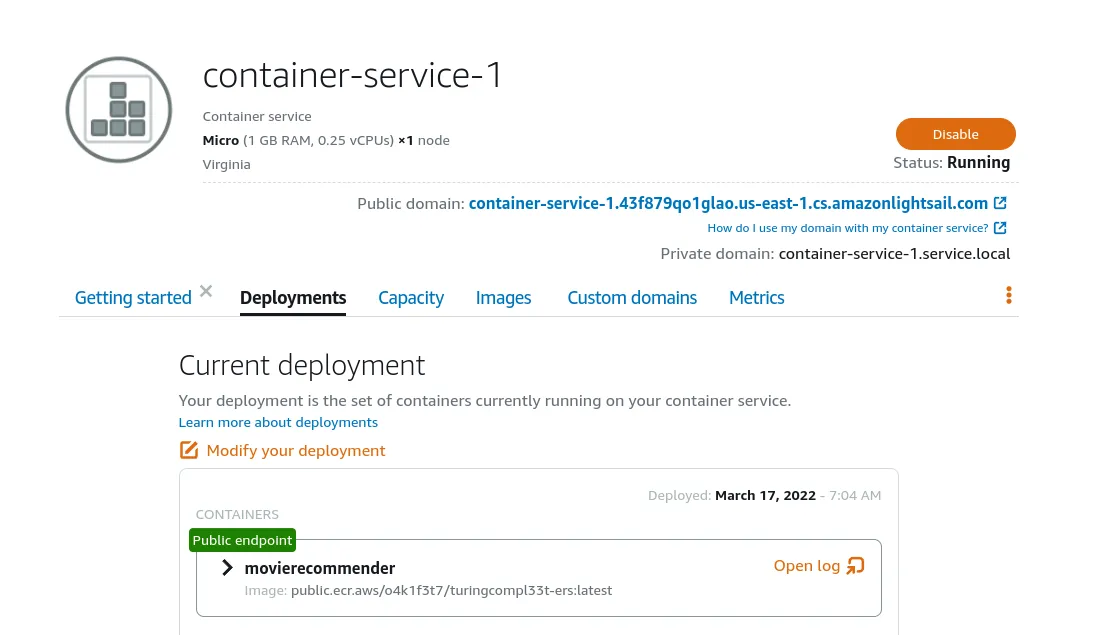Click external link icon next to domain help
Viewport: 1093px width, 635px height.
point(1000,228)
